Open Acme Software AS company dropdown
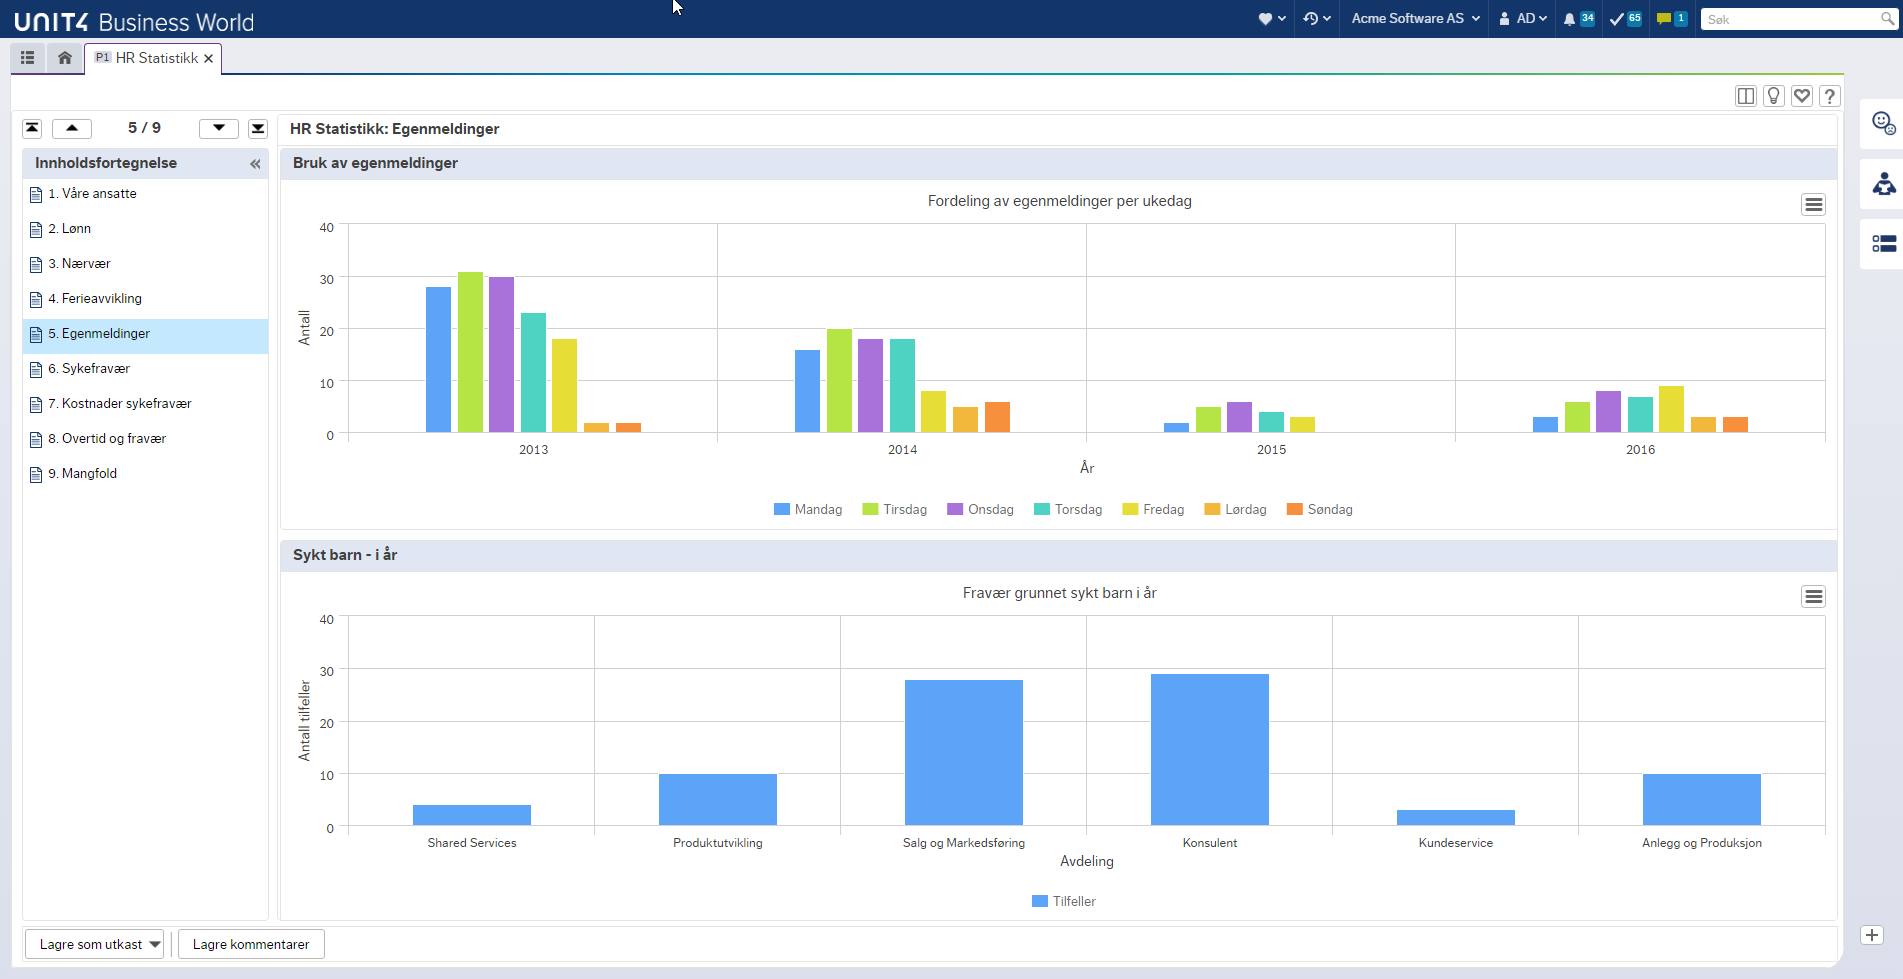 1415,18
